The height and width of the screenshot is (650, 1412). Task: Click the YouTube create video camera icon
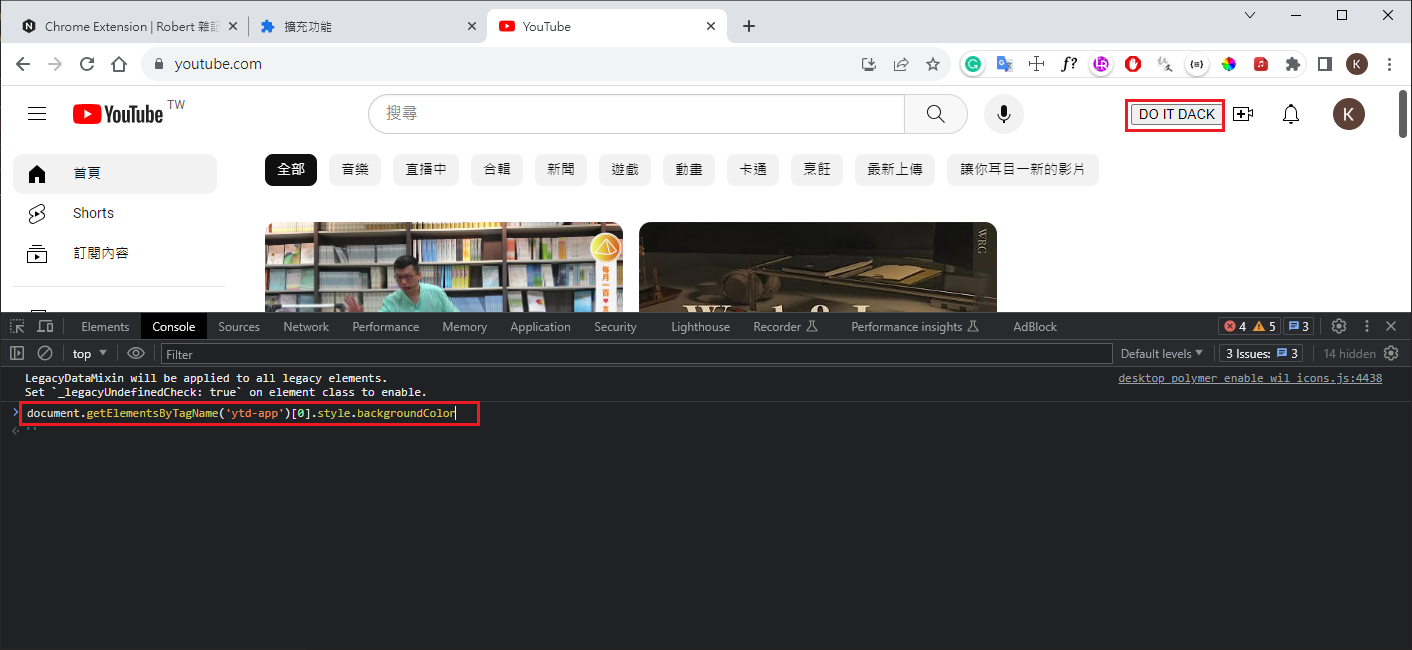(x=1243, y=114)
